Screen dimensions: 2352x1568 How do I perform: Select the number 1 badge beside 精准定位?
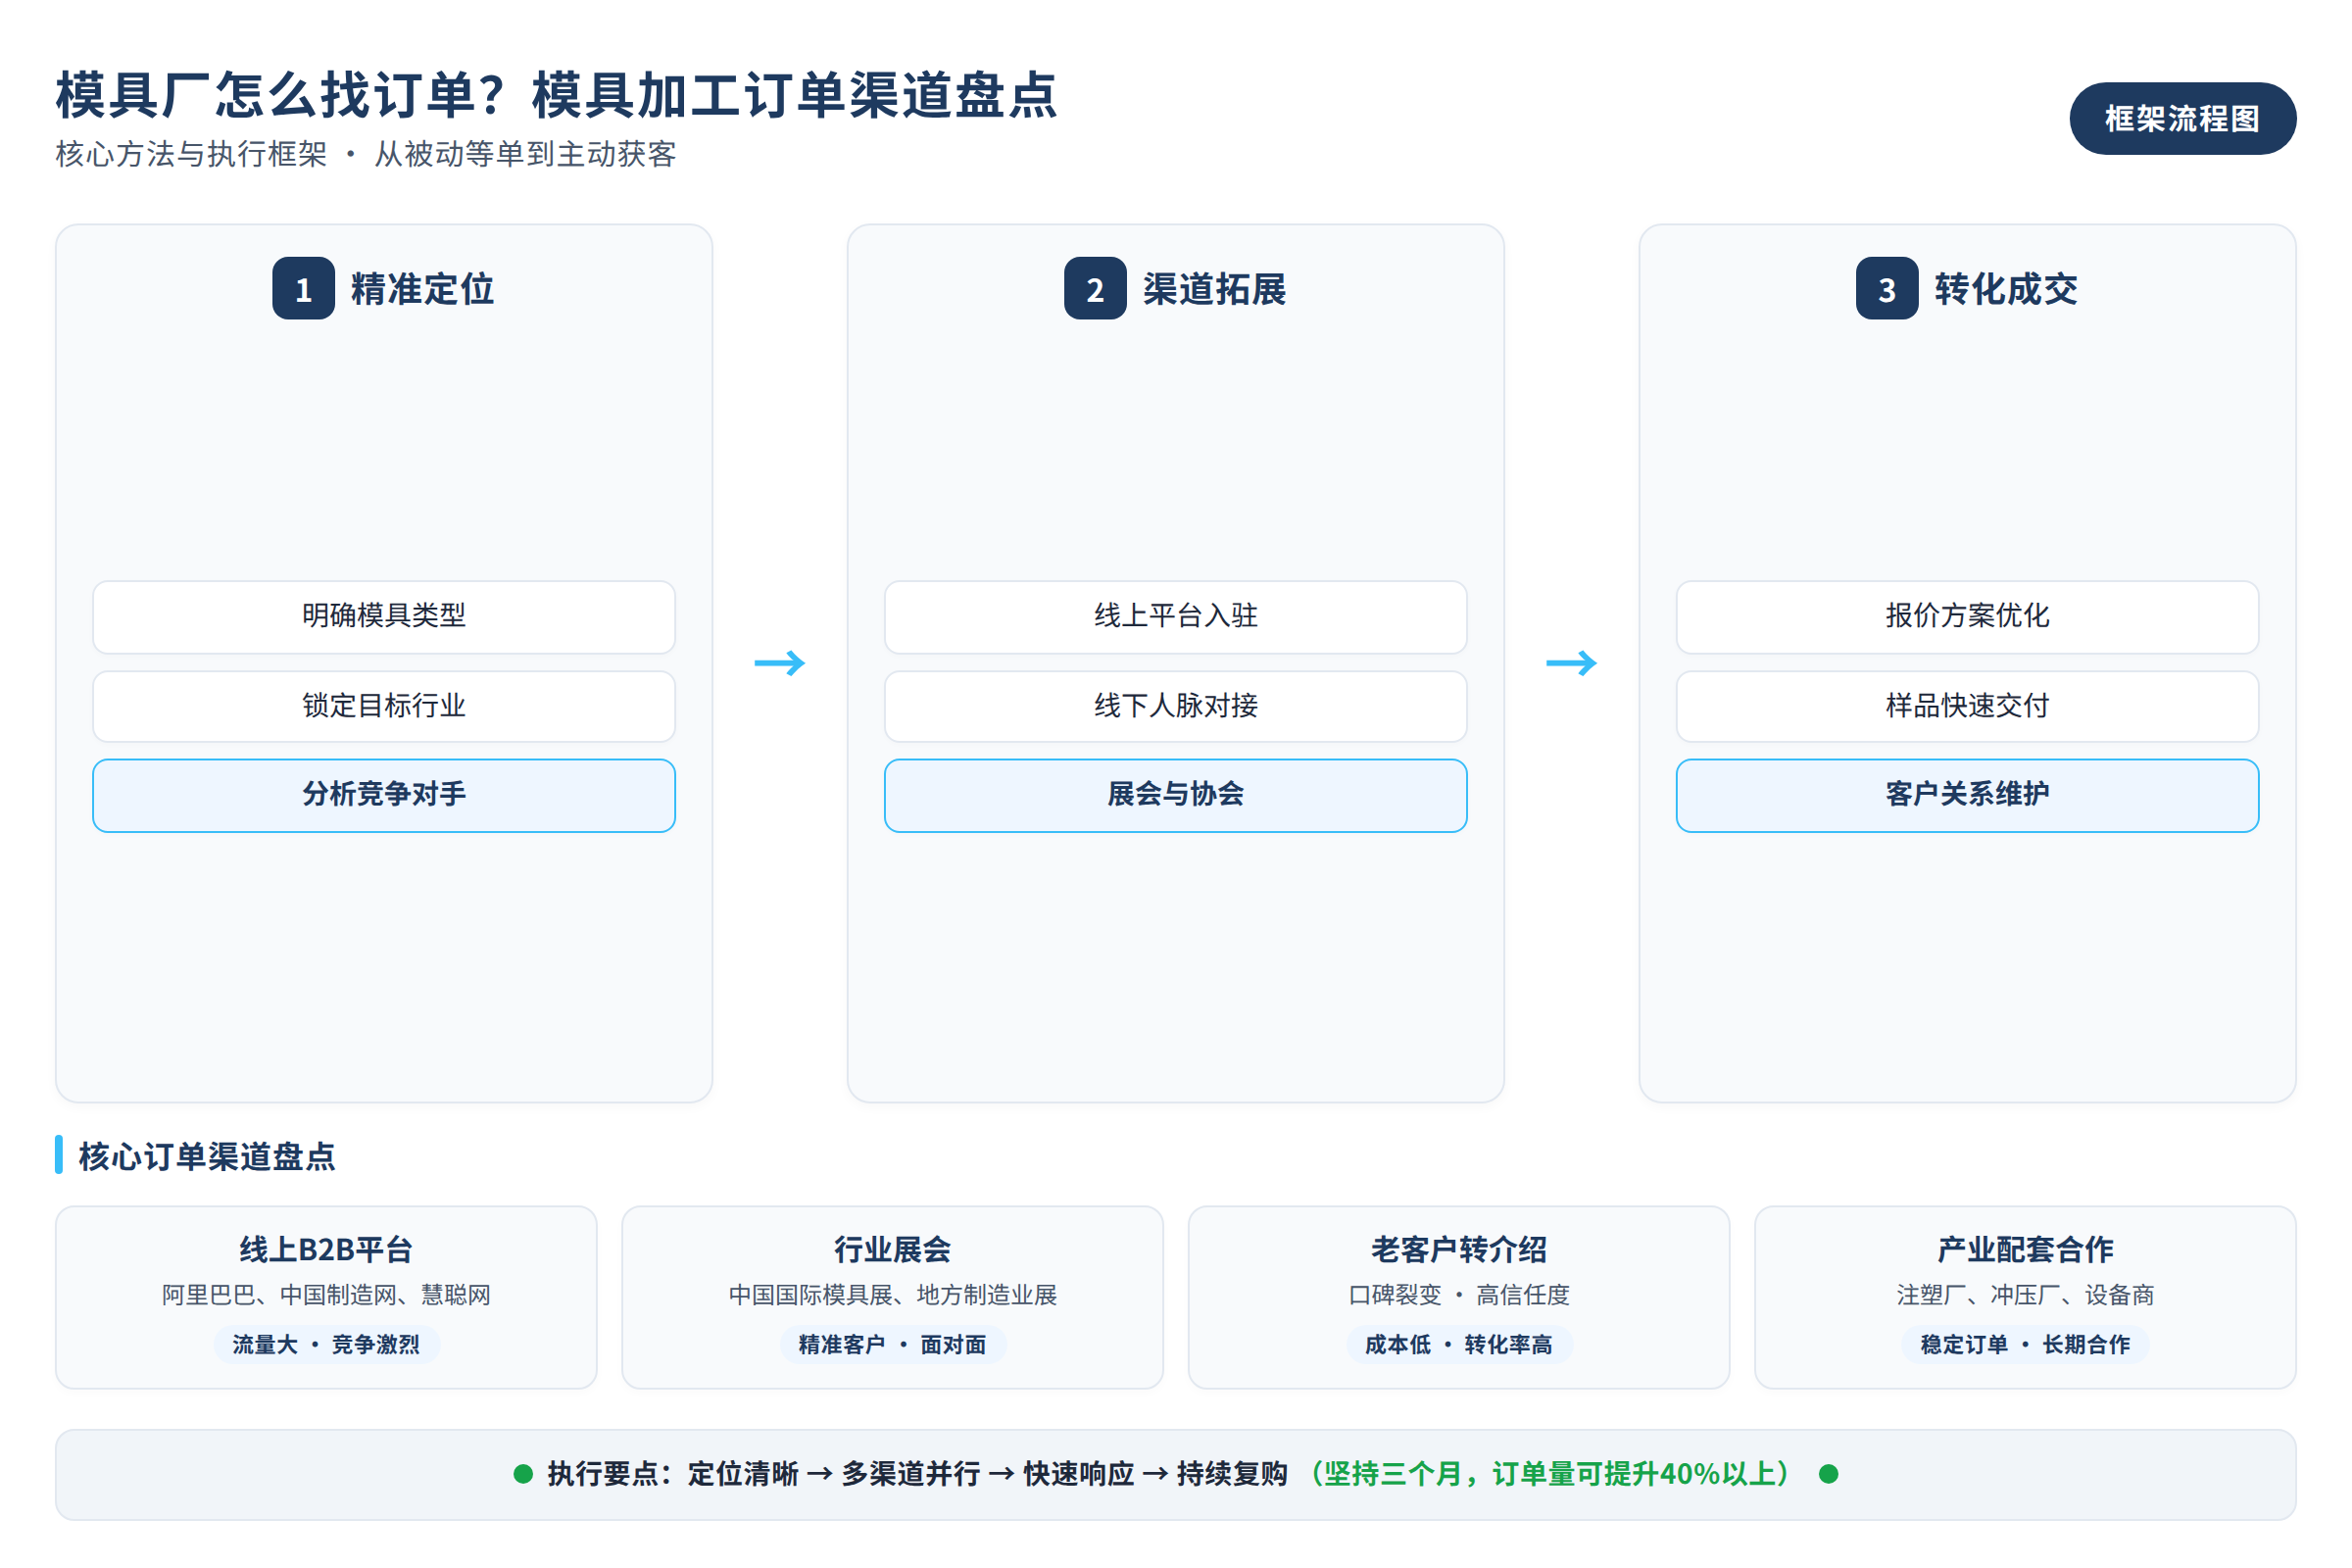click(303, 289)
